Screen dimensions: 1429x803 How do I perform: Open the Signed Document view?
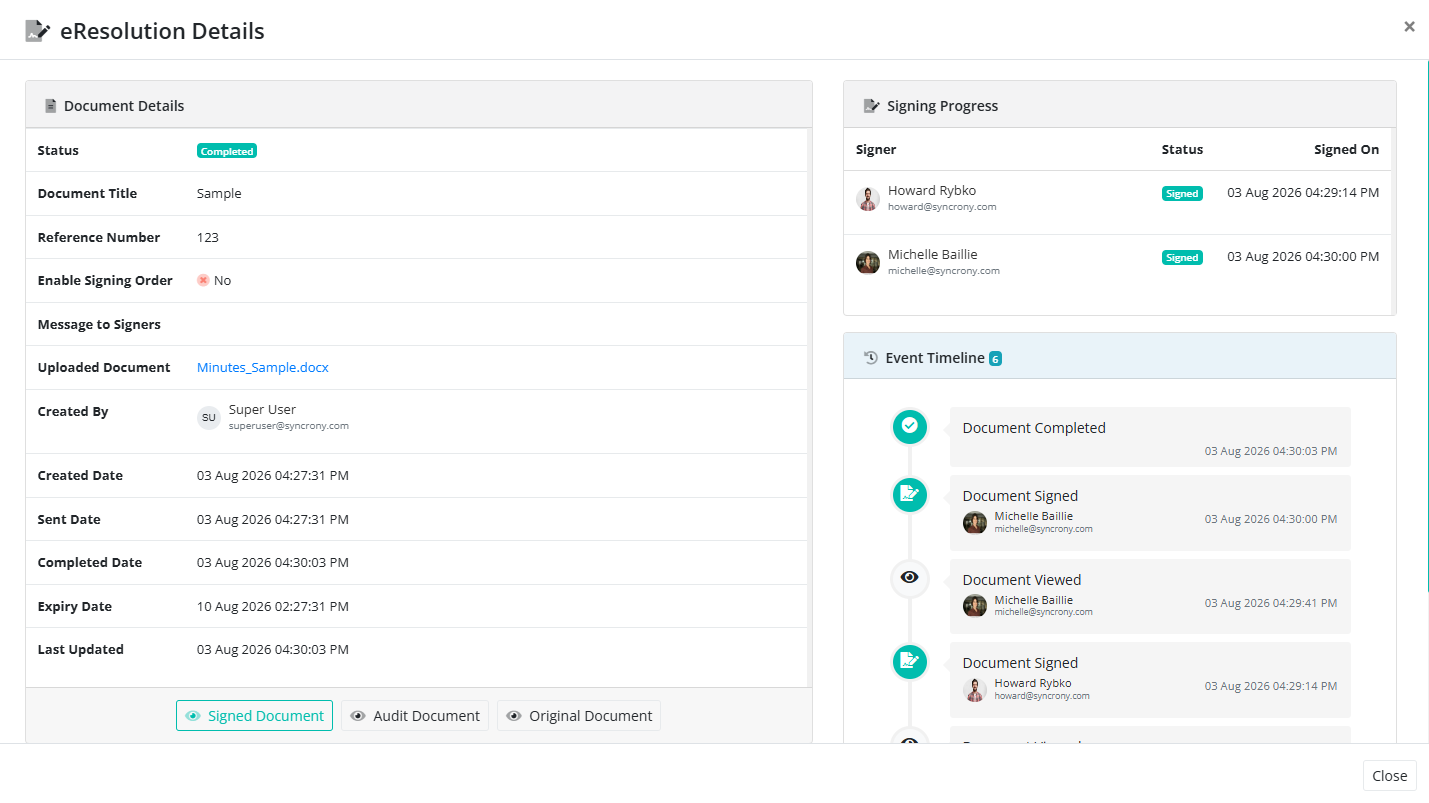point(254,716)
